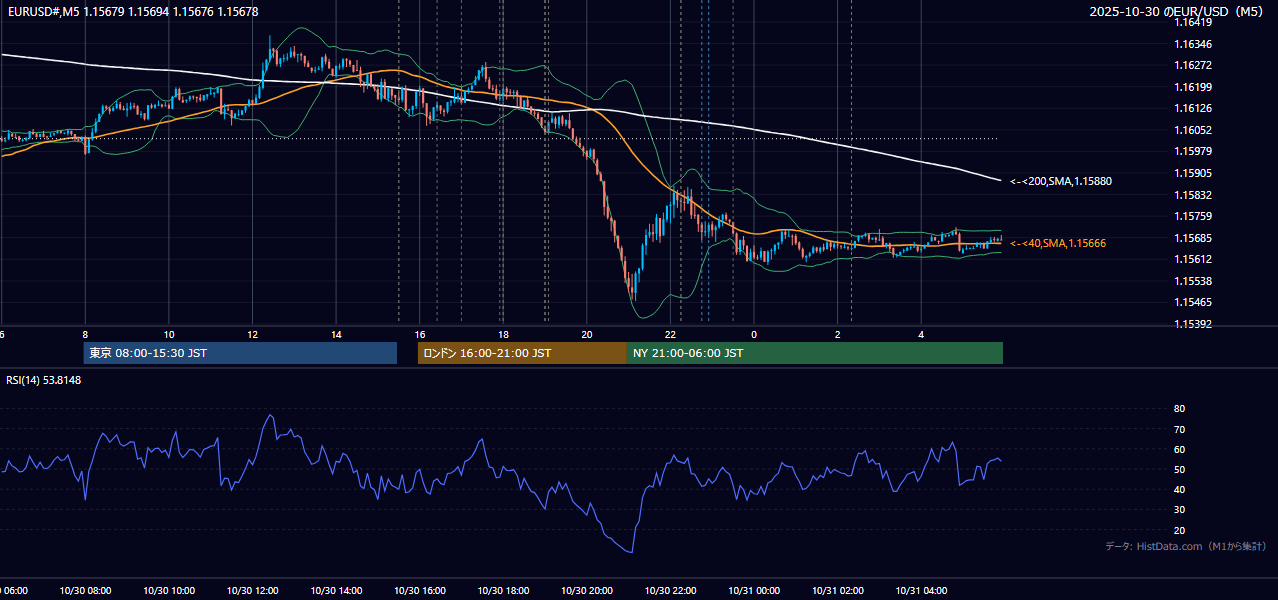Screen dimensions: 1278x600
Task: Click price axis value 1.15392
Action: 1192,324
